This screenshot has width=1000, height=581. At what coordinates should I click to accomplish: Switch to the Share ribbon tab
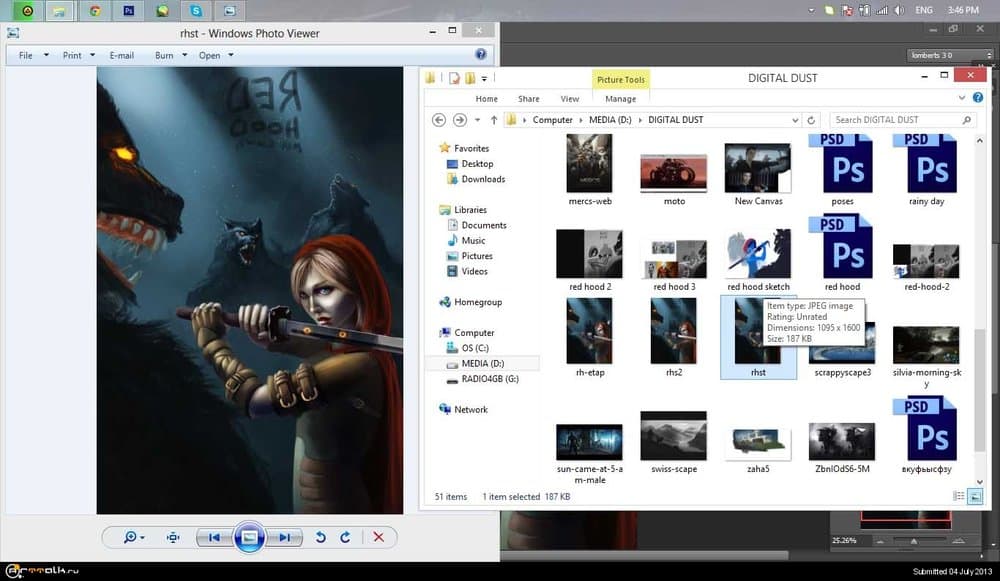[529, 99]
